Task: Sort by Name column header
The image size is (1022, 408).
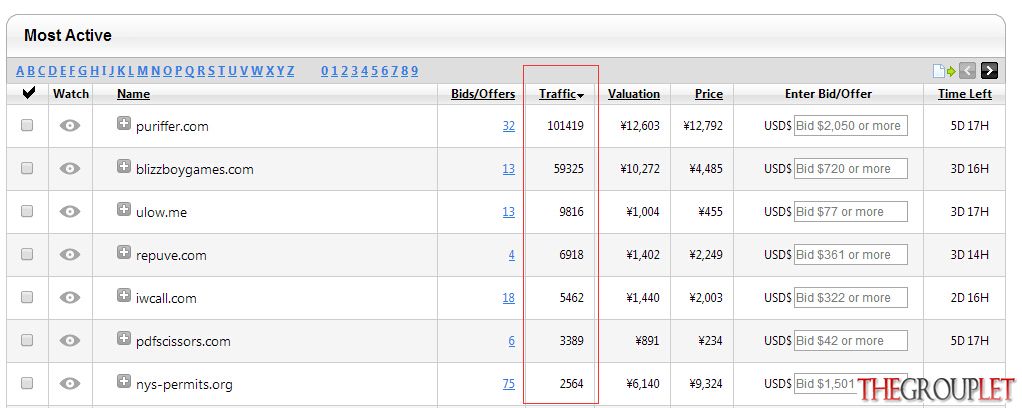Action: pyautogui.click(x=134, y=94)
